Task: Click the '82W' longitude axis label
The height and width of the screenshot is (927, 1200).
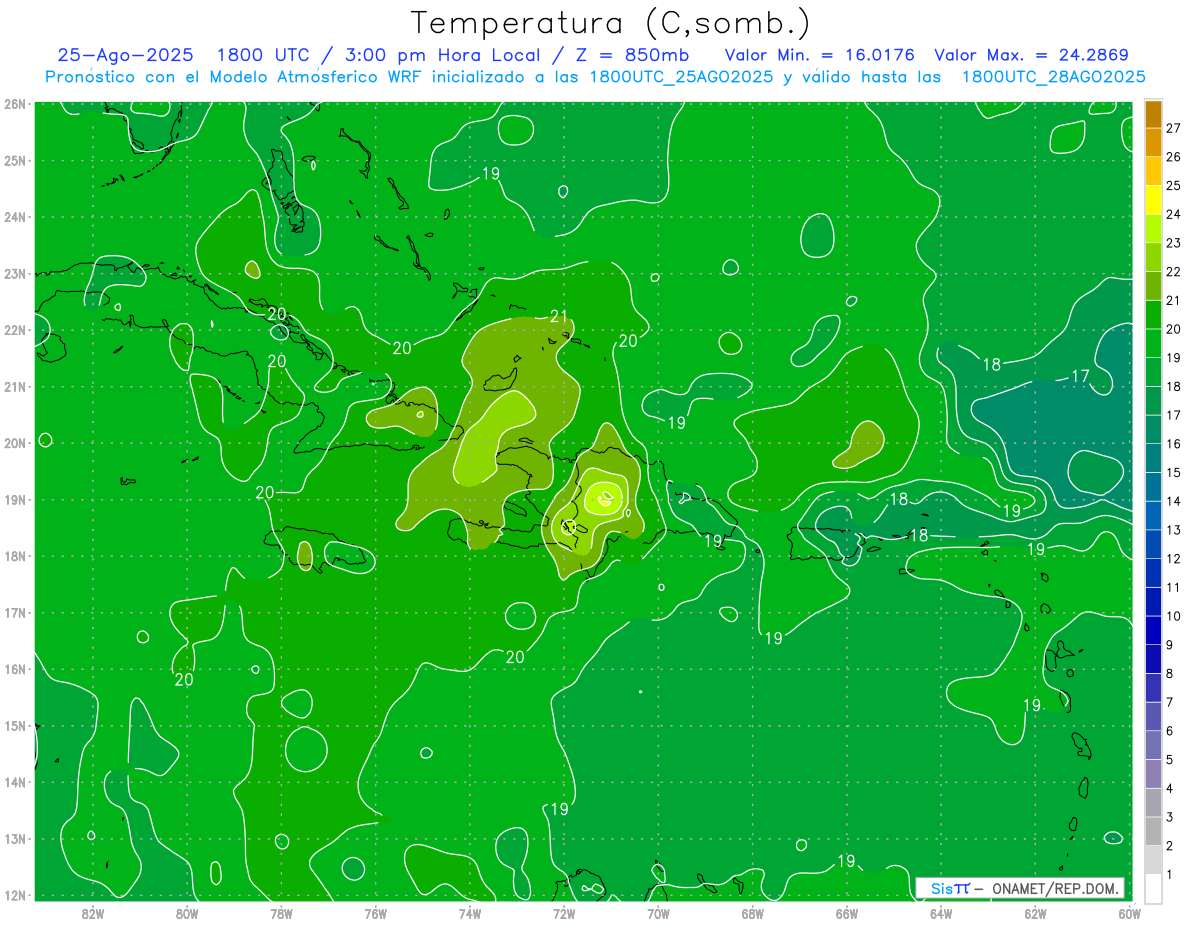Action: 92,913
